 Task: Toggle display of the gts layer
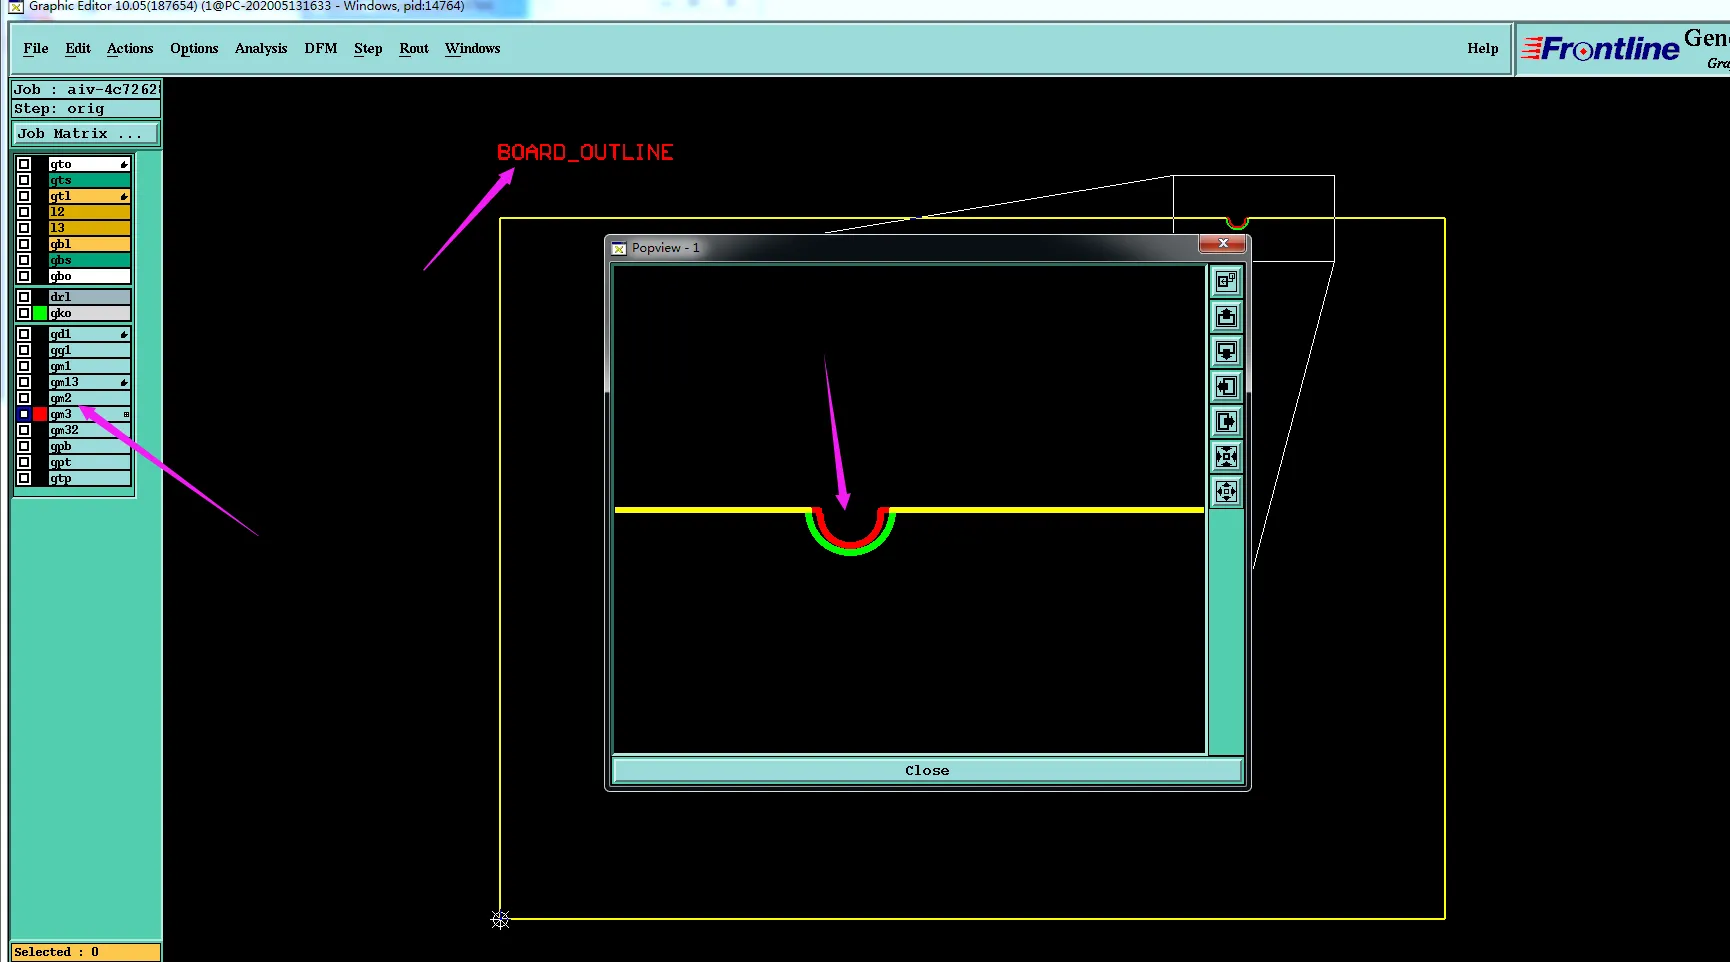[x=24, y=180]
